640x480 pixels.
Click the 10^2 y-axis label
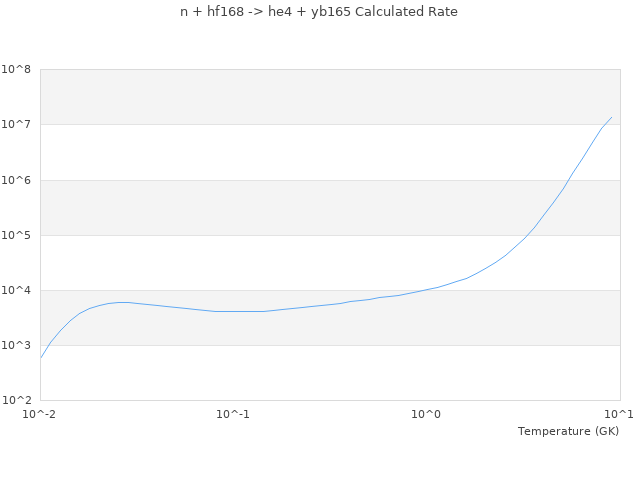pyautogui.click(x=16, y=400)
